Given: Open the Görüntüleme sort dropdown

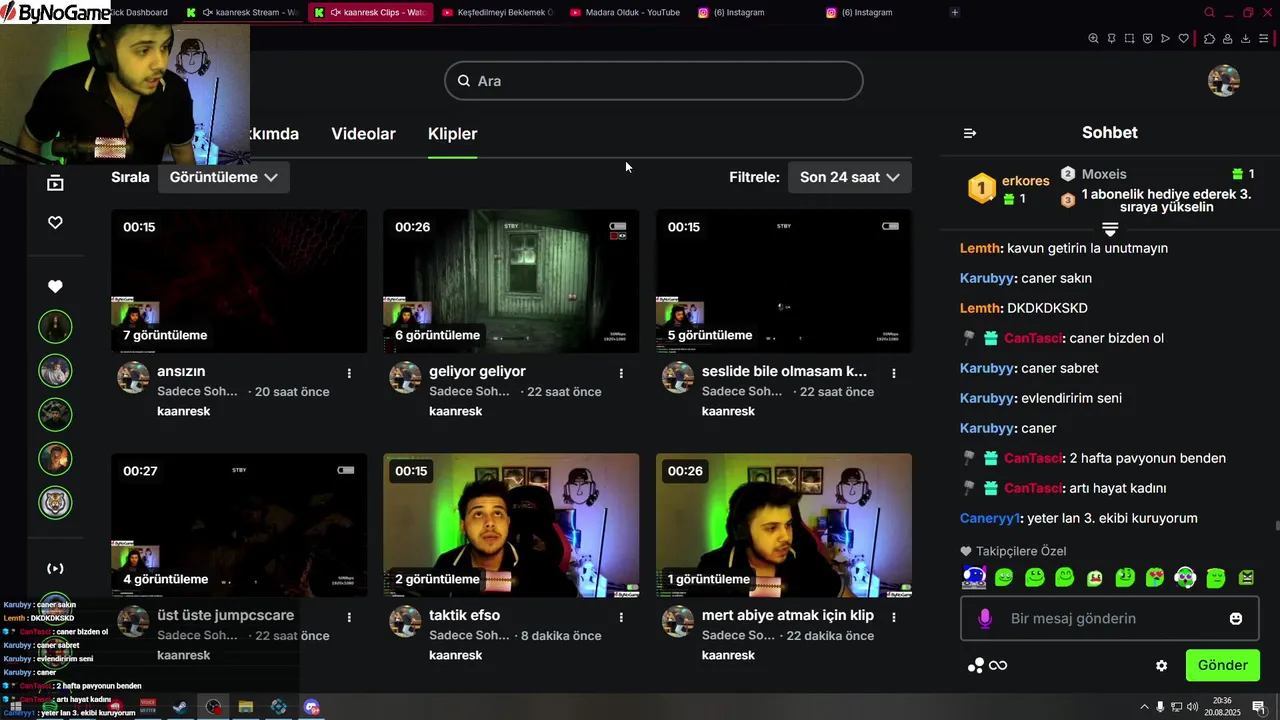Looking at the screenshot, I should 224,177.
